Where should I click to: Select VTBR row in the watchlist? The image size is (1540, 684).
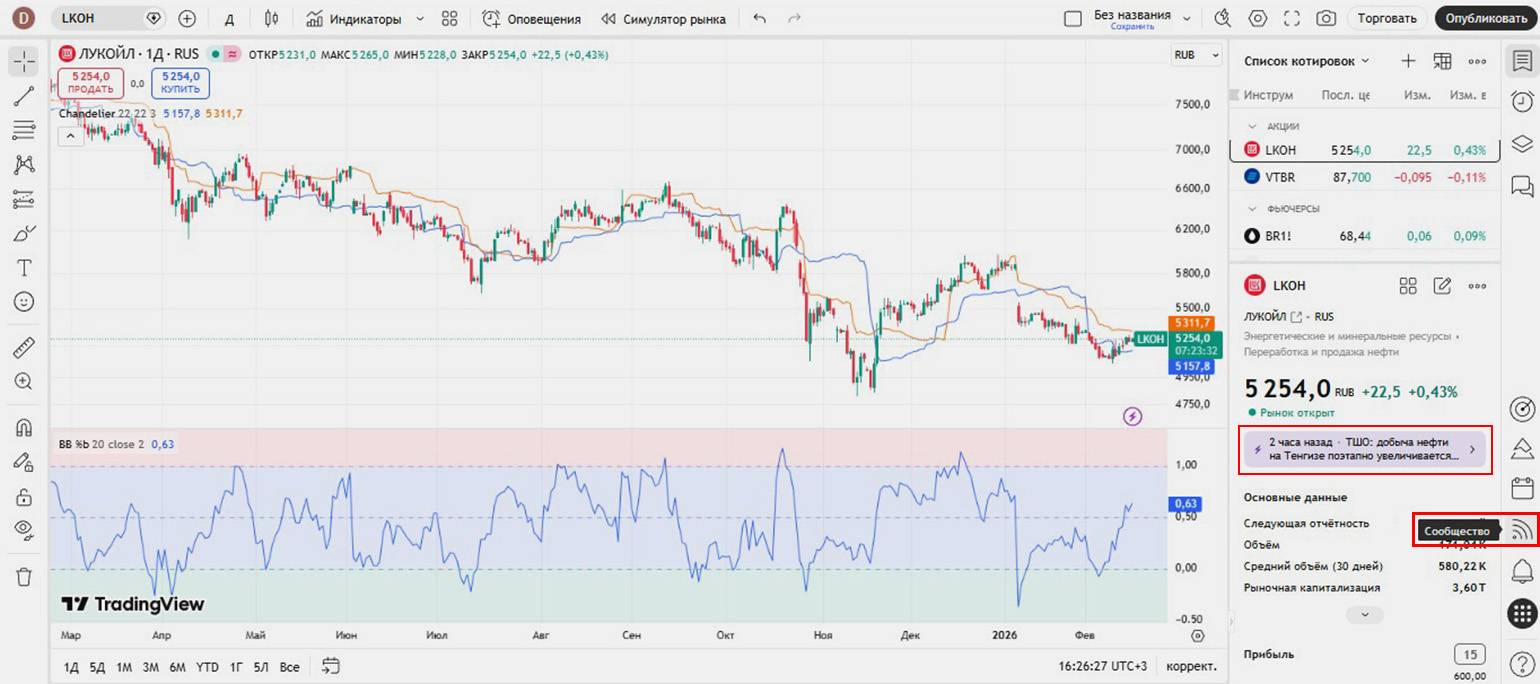click(x=1364, y=177)
